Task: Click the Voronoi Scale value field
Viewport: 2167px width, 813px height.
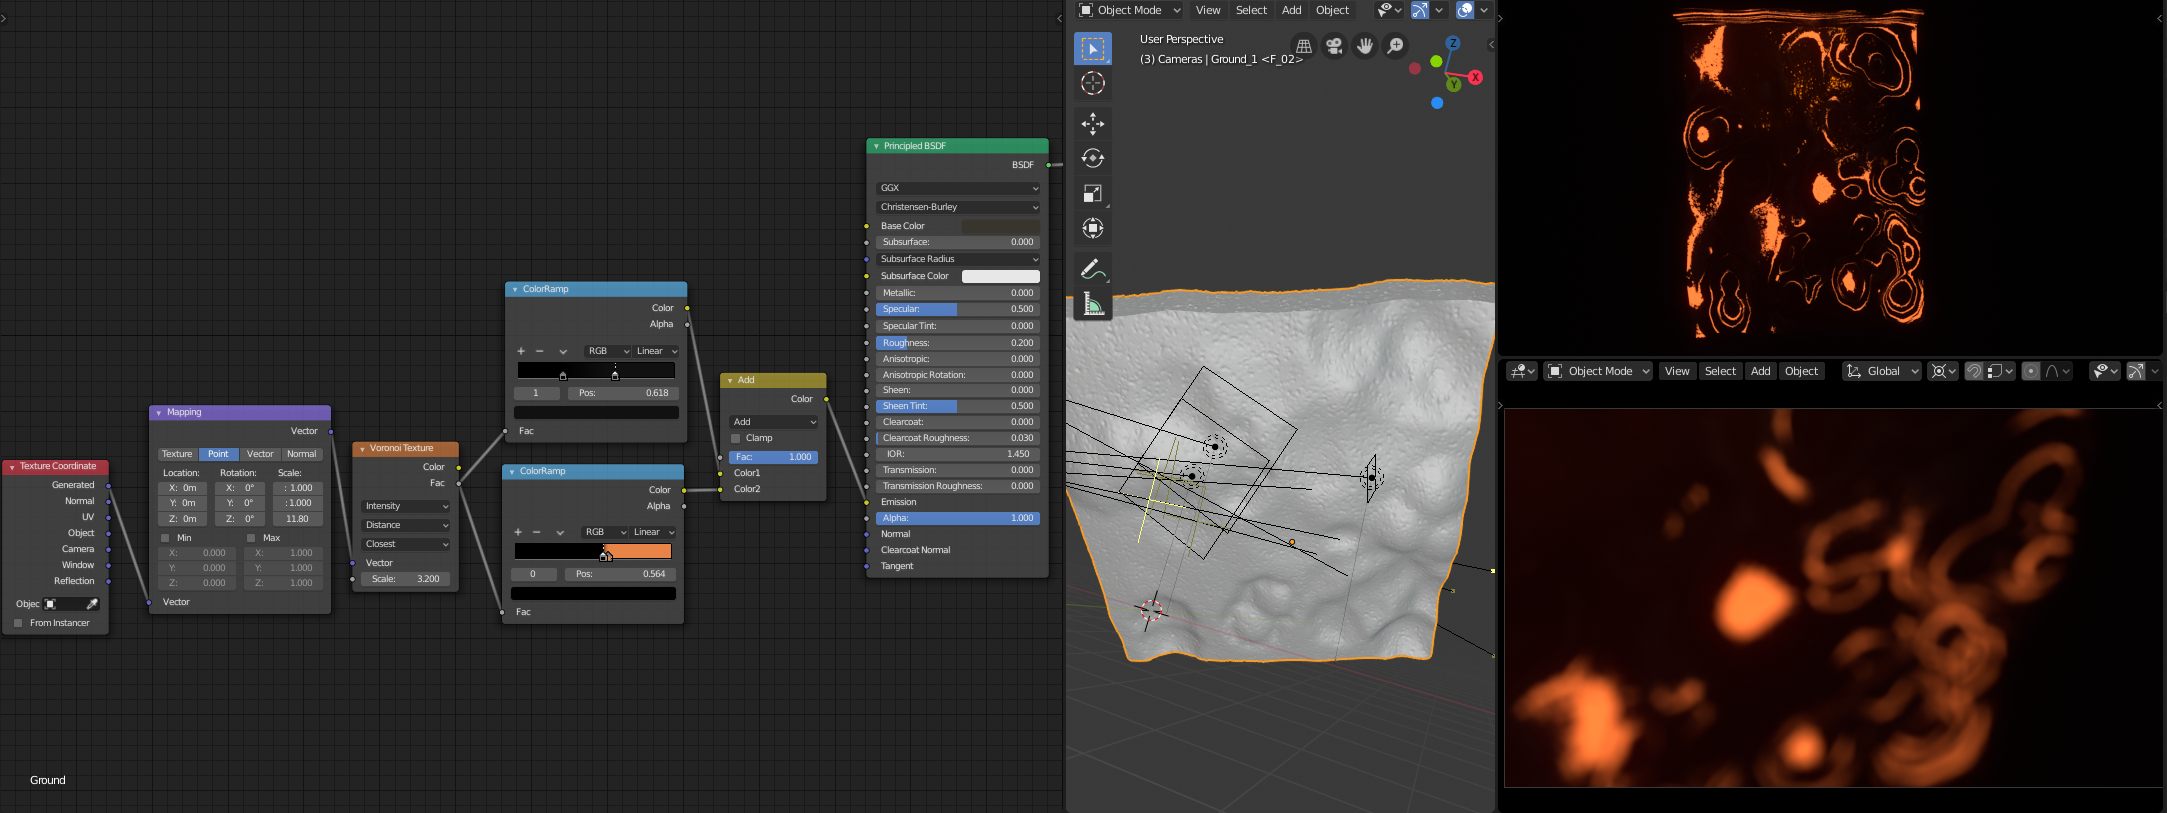Action: 406,579
